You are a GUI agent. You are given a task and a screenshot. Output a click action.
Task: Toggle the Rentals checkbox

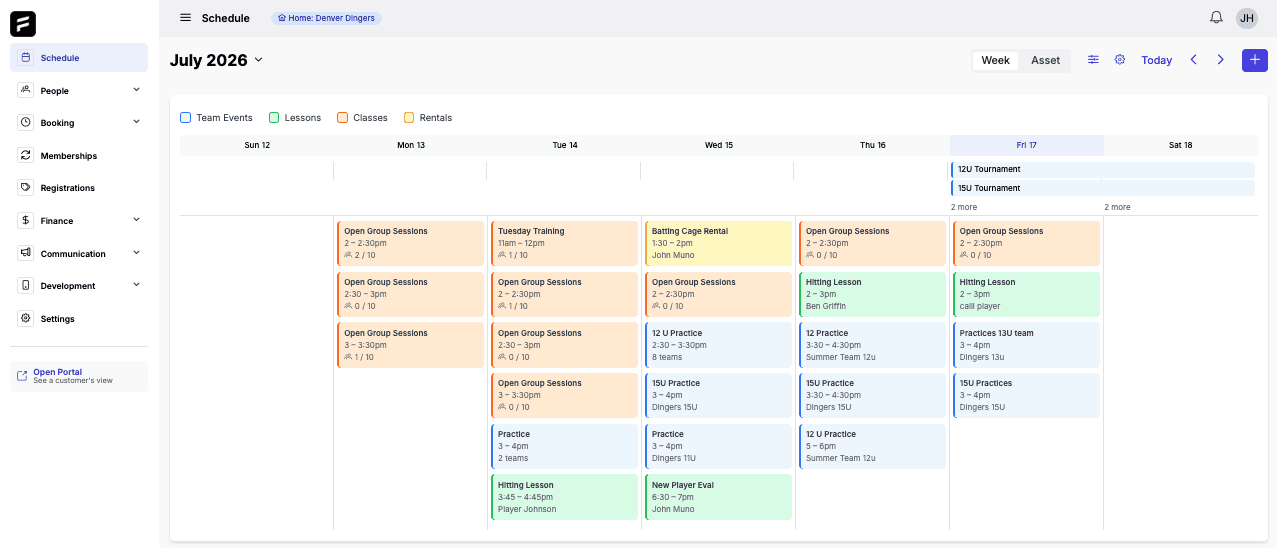pos(409,118)
